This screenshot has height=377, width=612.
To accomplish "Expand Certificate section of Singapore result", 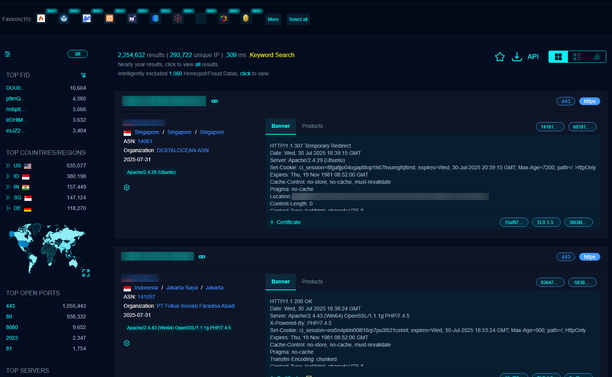I will pos(285,222).
